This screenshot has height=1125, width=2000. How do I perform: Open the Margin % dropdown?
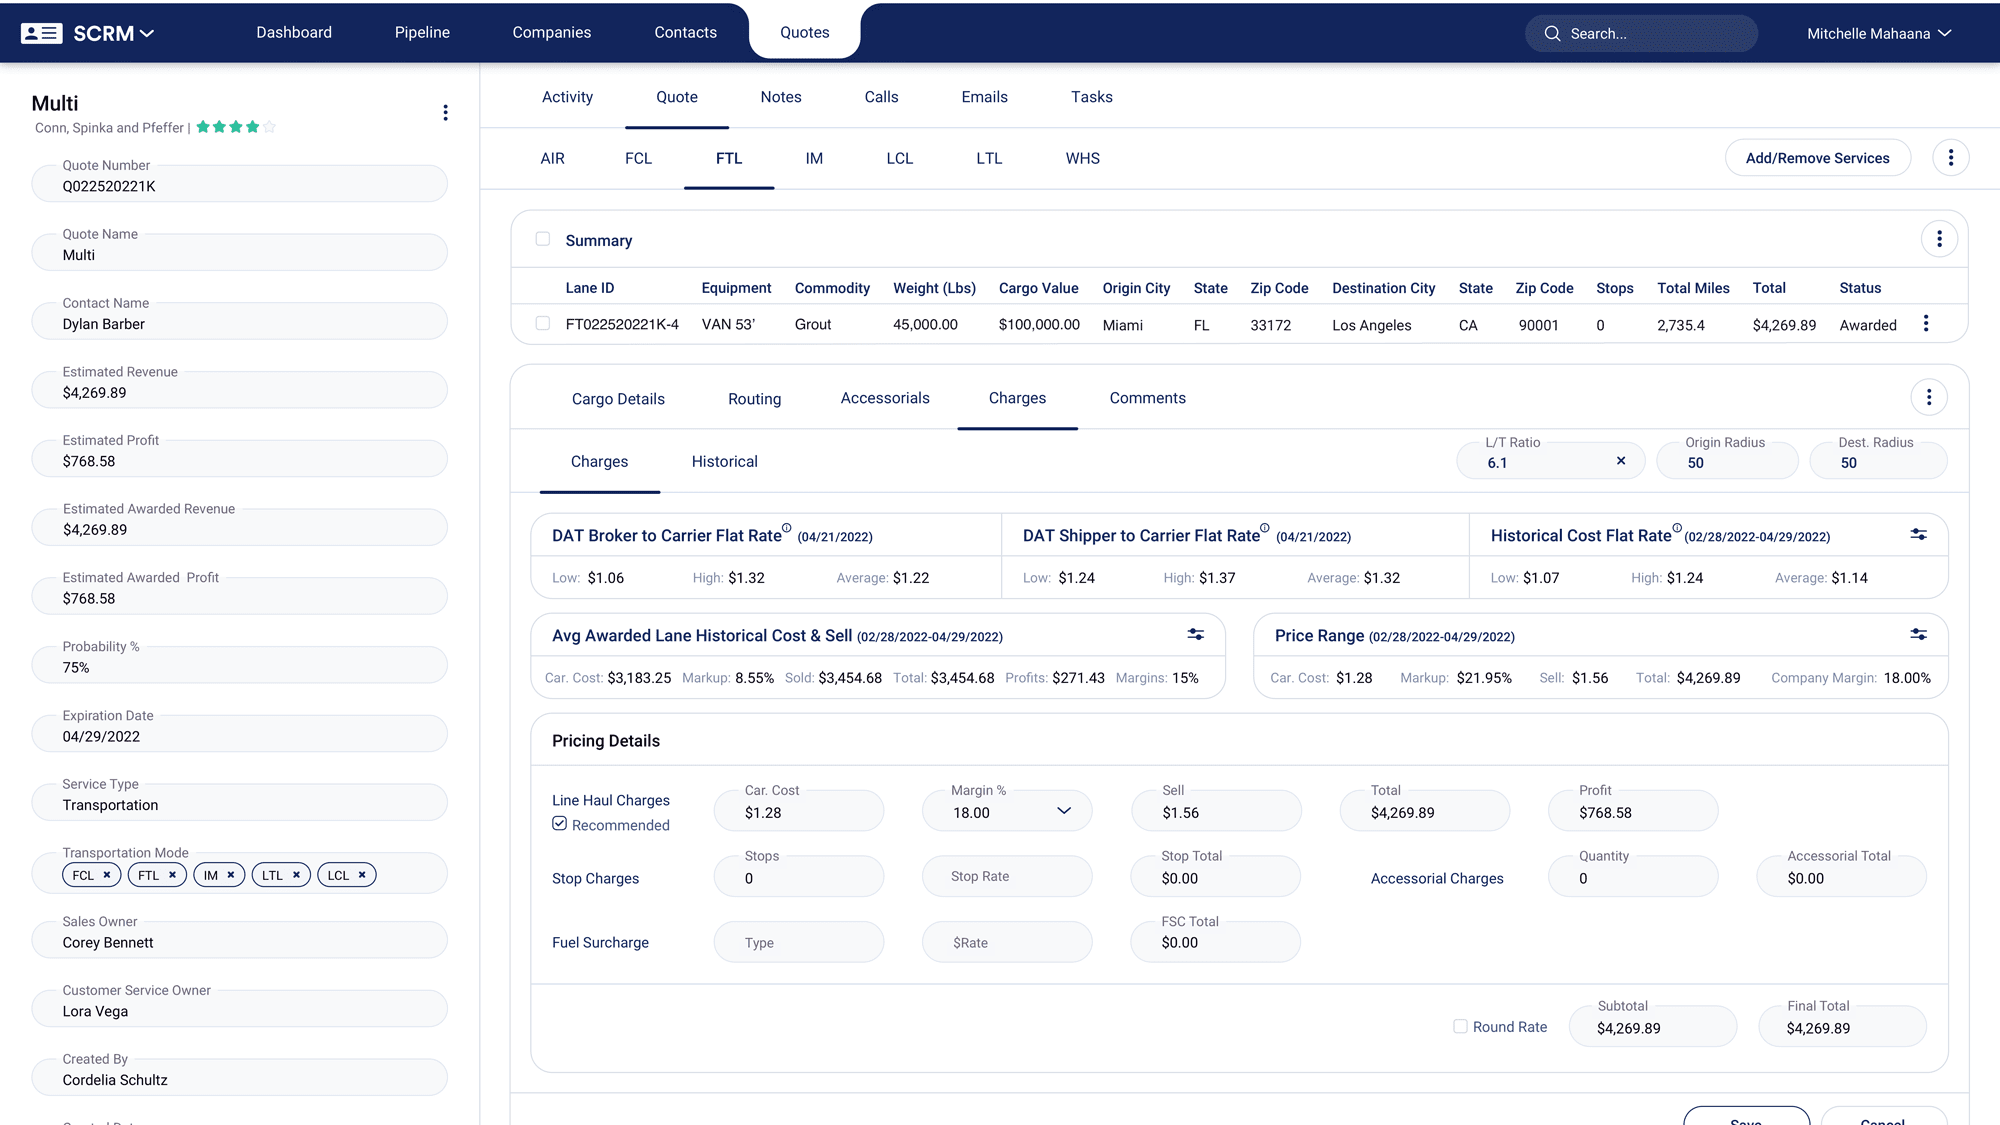tap(1064, 810)
